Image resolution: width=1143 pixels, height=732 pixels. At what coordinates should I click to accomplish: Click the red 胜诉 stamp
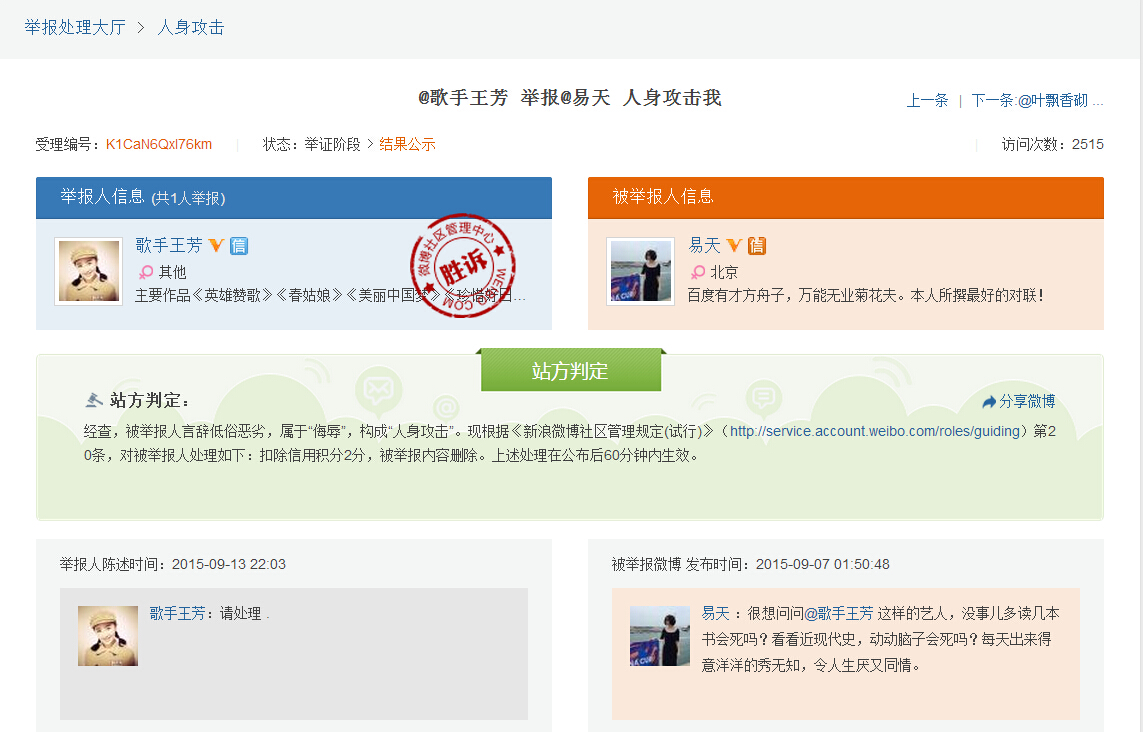pyautogui.click(x=461, y=267)
